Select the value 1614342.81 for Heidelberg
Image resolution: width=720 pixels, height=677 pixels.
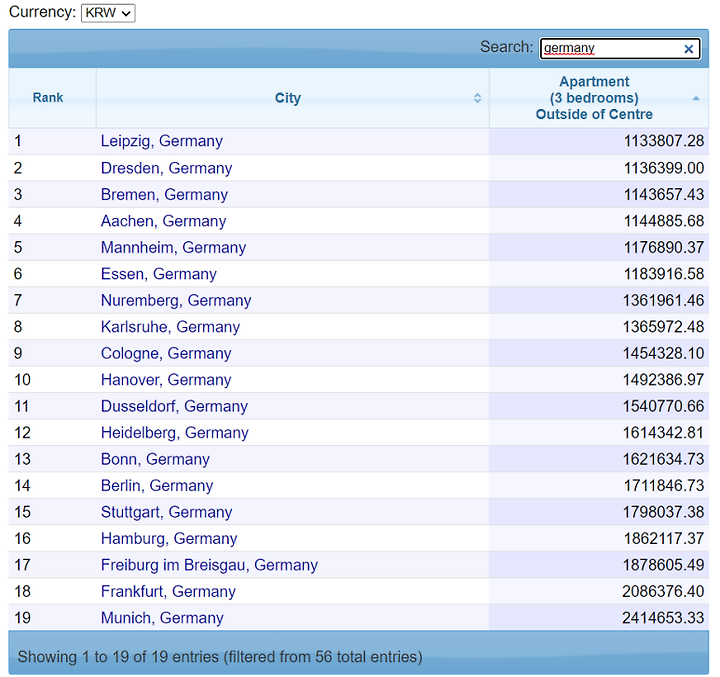[663, 433]
